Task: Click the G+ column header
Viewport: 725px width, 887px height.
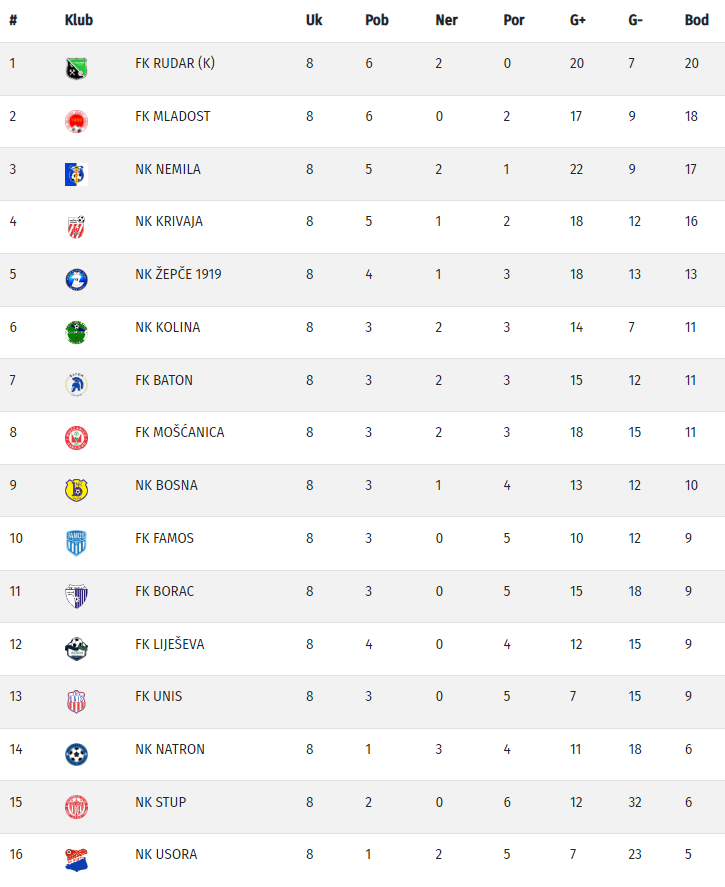Action: pos(577,20)
